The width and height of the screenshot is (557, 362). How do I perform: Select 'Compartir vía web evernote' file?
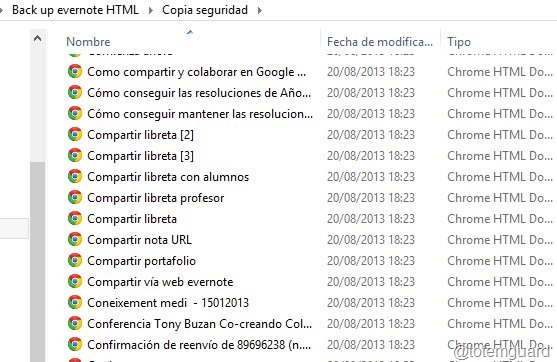pos(160,282)
